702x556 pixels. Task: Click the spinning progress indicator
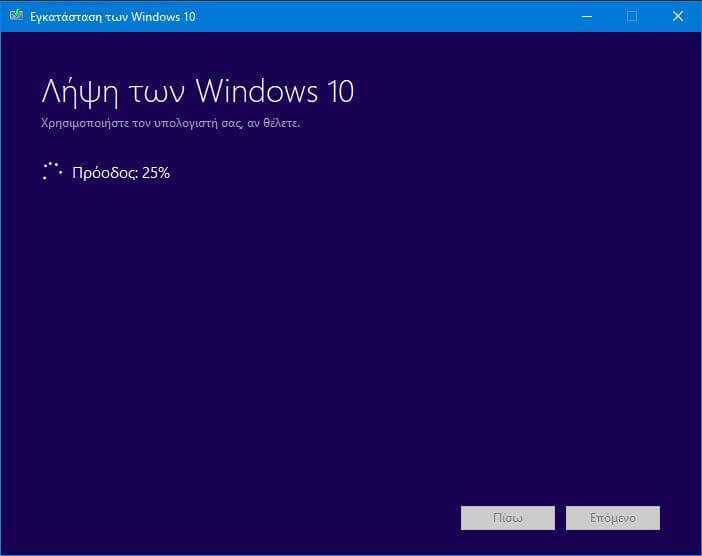point(52,171)
